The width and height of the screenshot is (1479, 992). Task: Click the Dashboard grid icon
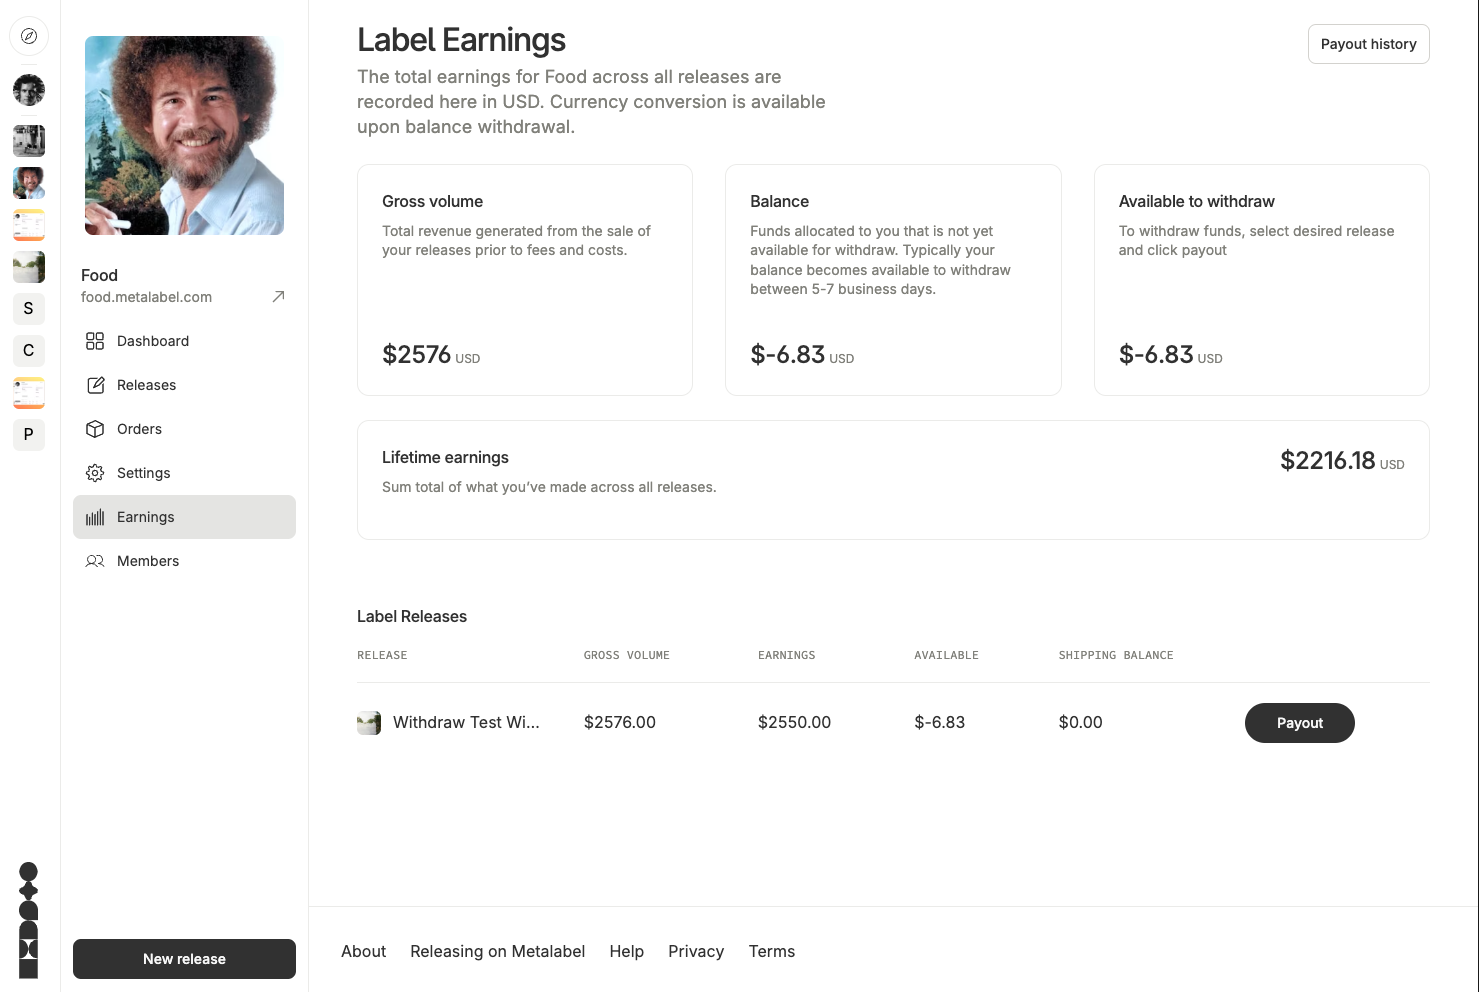coord(95,341)
